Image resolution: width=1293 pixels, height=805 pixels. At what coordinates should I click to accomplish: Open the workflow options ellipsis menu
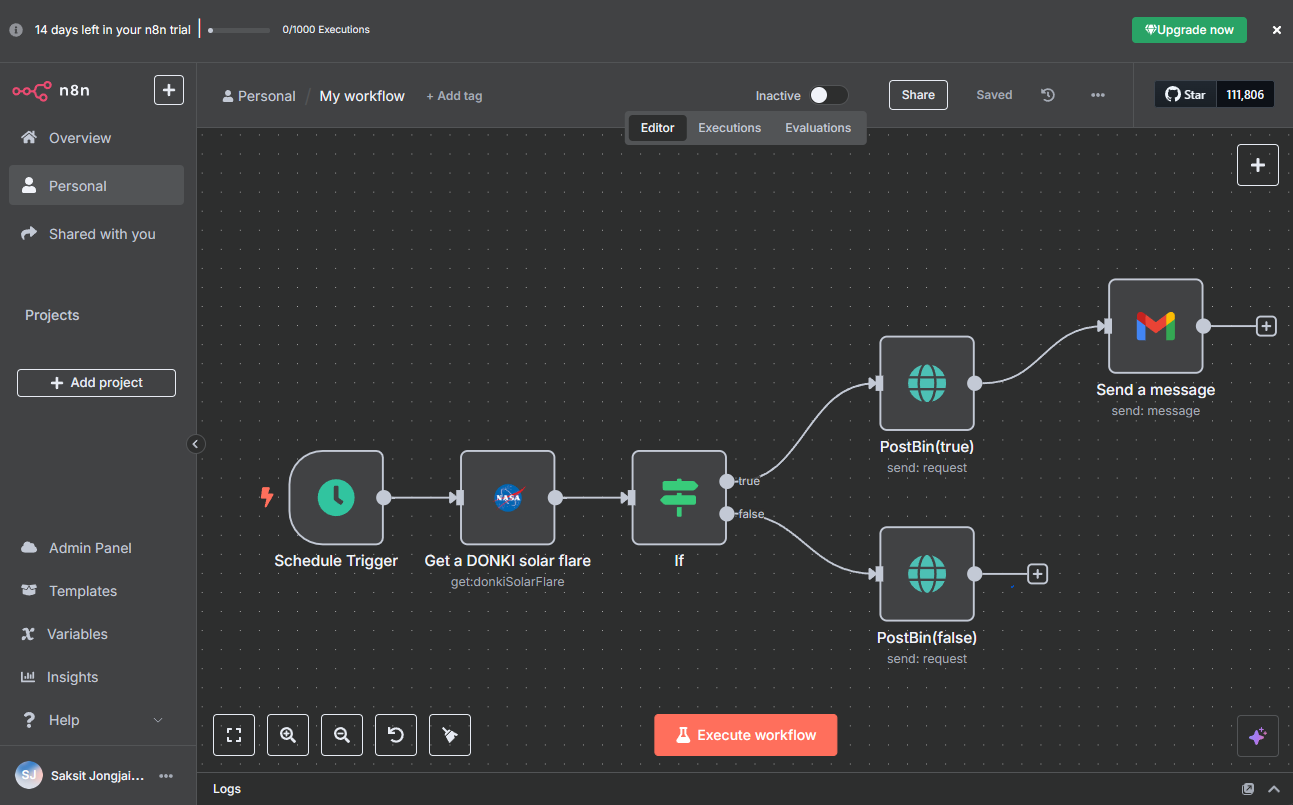(1097, 94)
